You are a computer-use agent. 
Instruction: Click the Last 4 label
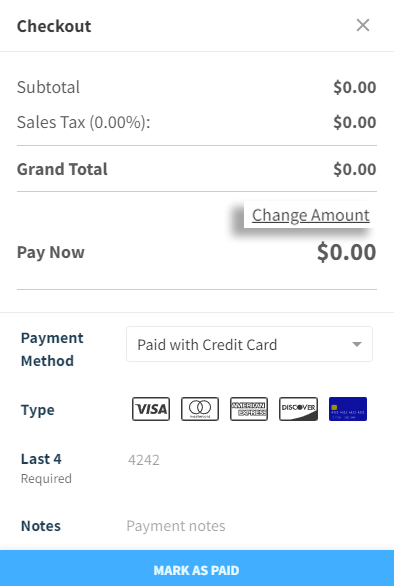(x=41, y=459)
